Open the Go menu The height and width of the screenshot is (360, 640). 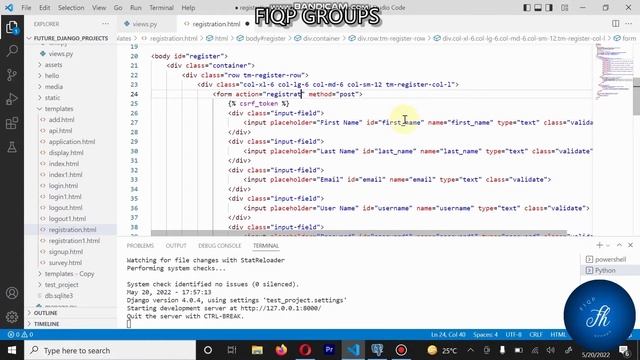pyautogui.click(x=118, y=8)
